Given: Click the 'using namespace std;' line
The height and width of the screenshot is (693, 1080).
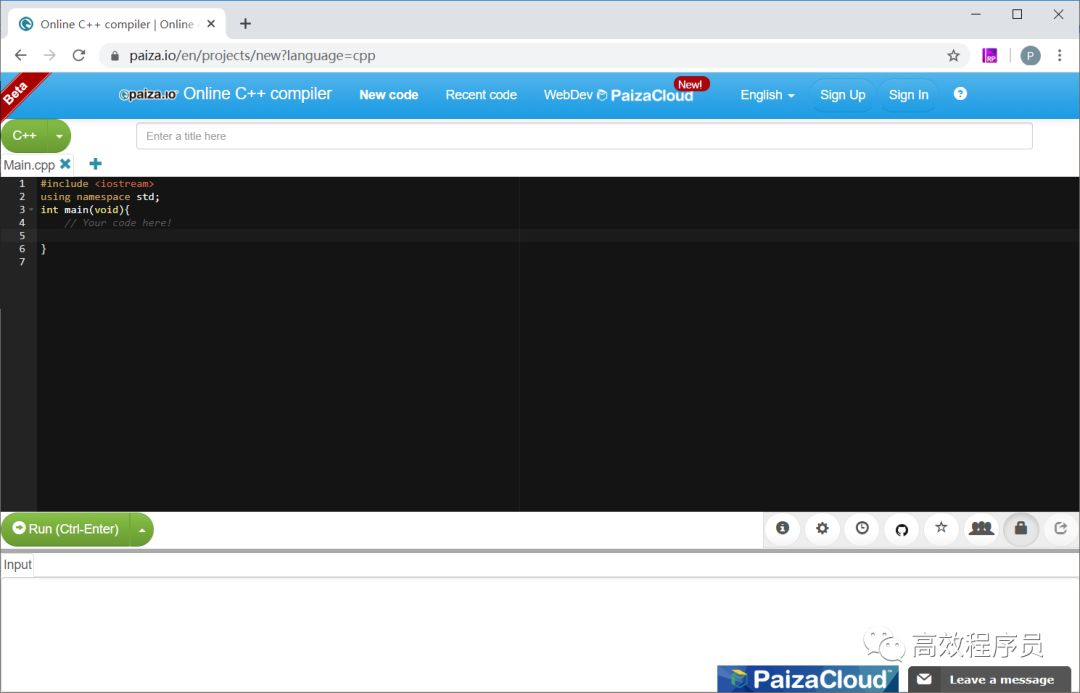Looking at the screenshot, I should coord(100,197).
